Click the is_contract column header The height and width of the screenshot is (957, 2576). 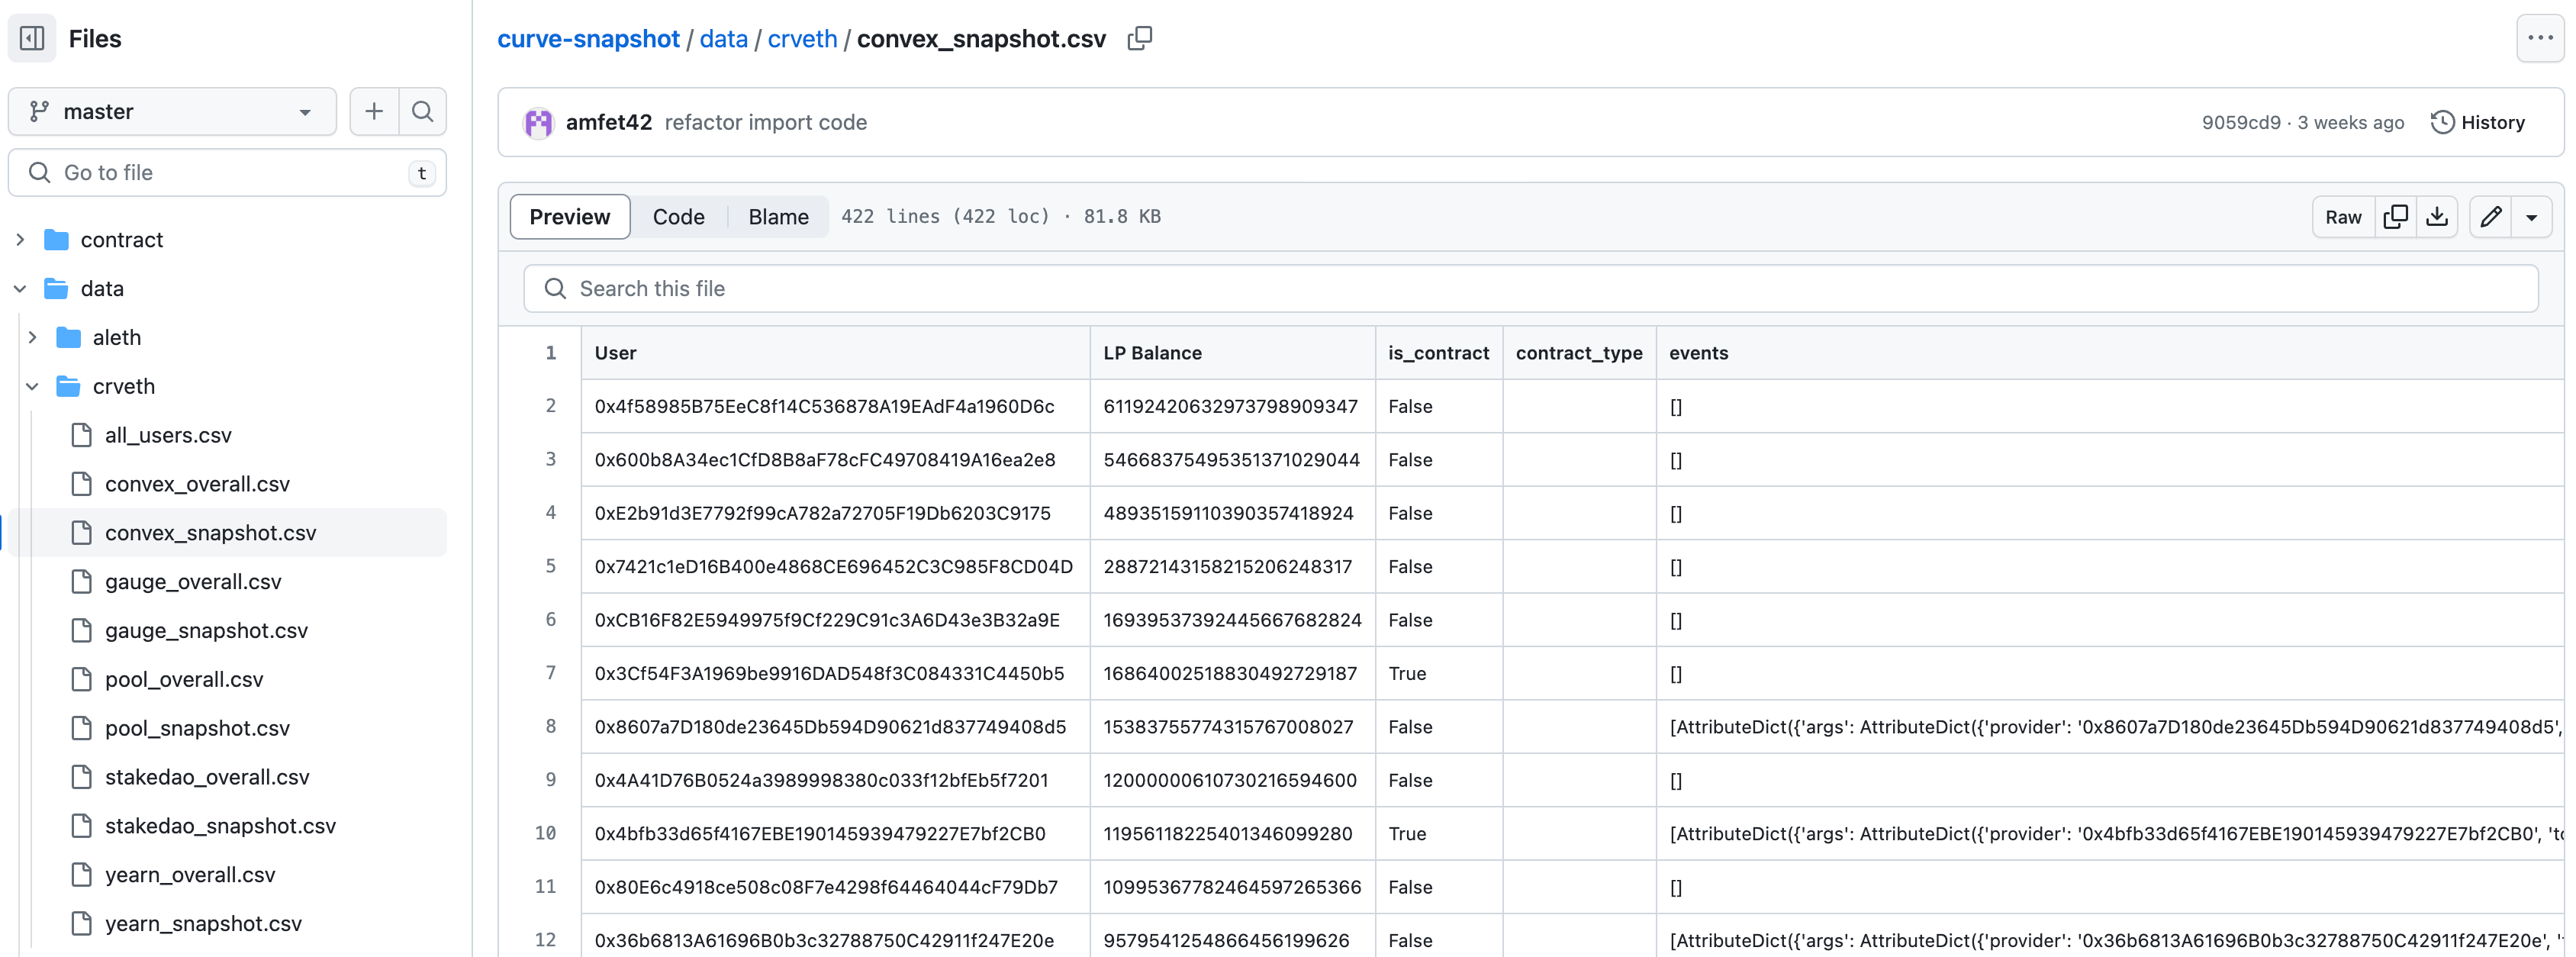pos(1438,353)
